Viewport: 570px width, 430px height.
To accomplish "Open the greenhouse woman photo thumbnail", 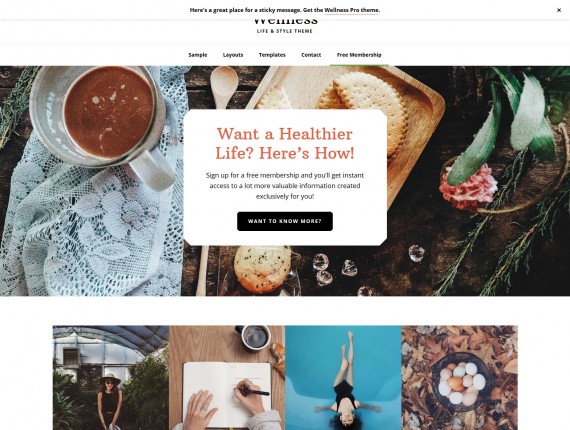I will click(x=111, y=378).
